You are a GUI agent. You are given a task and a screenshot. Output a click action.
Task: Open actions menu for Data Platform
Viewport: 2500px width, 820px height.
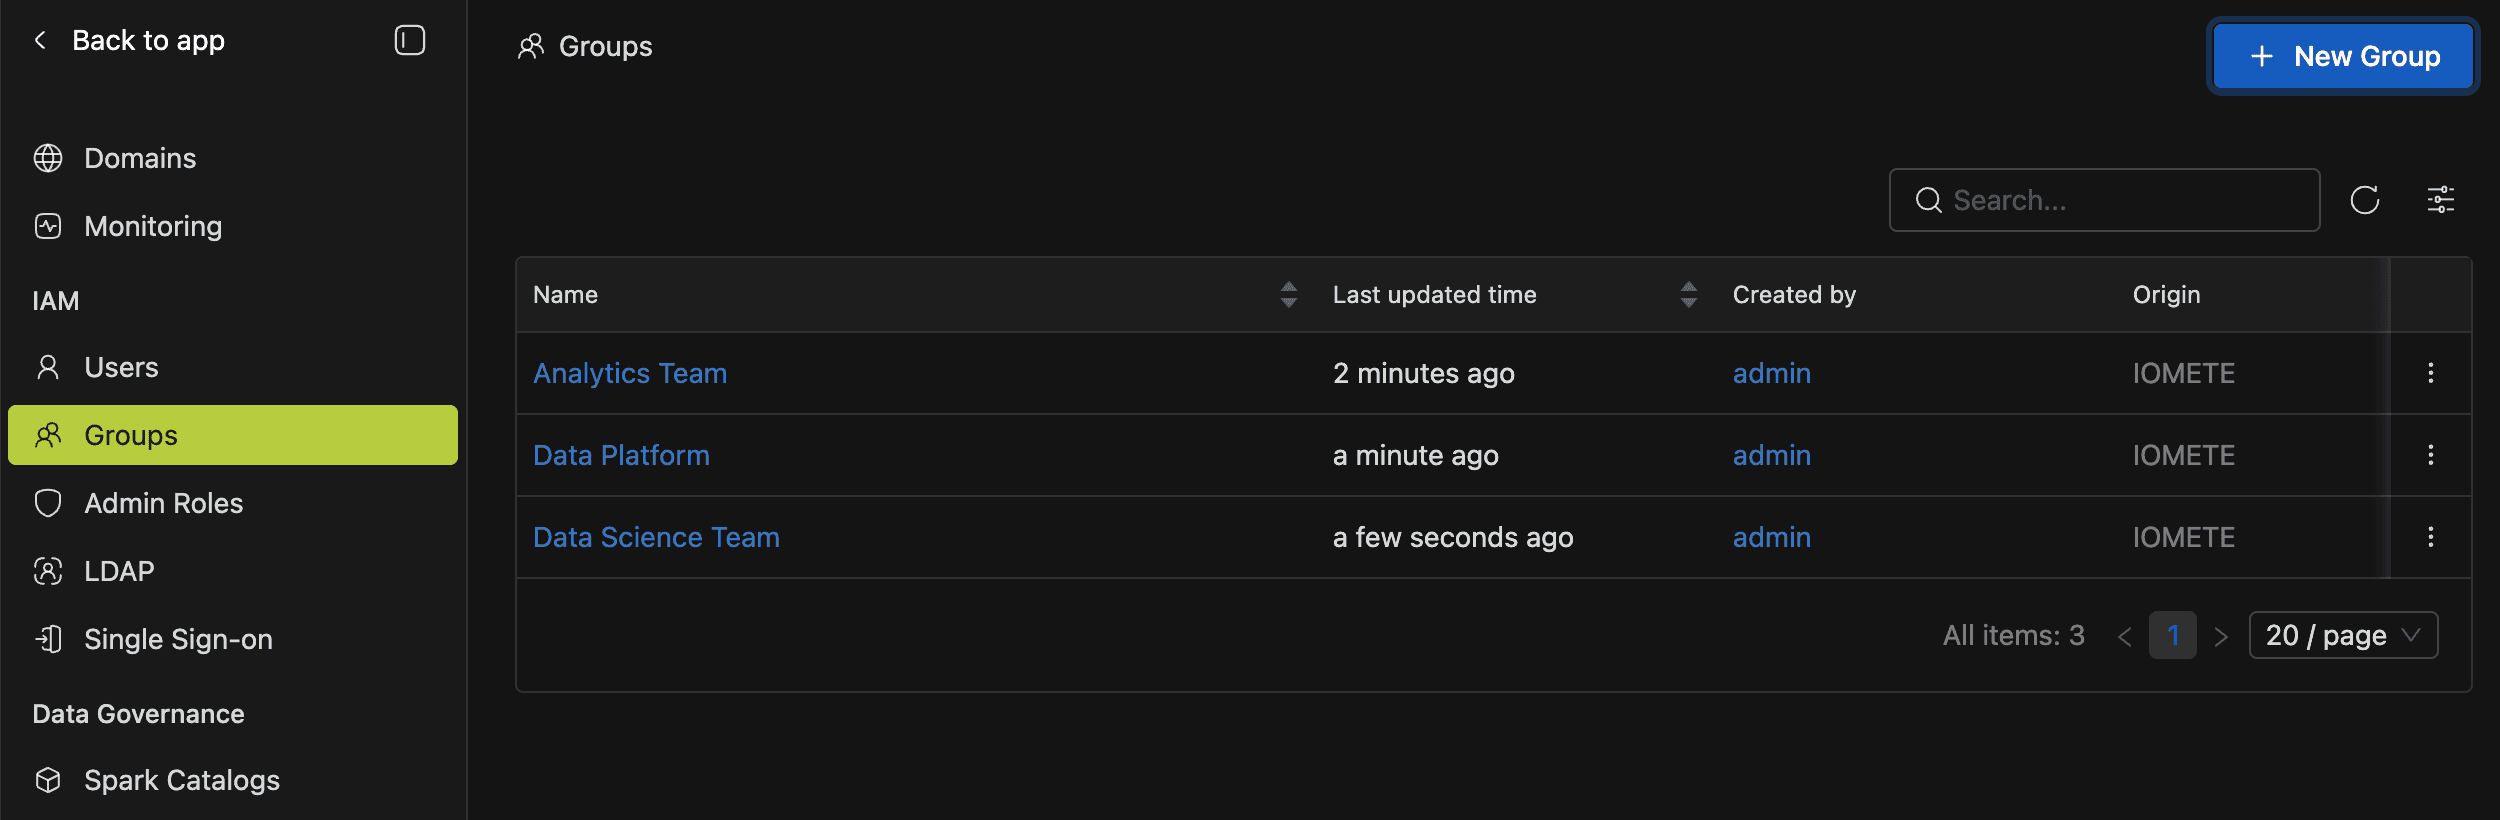(x=2431, y=455)
